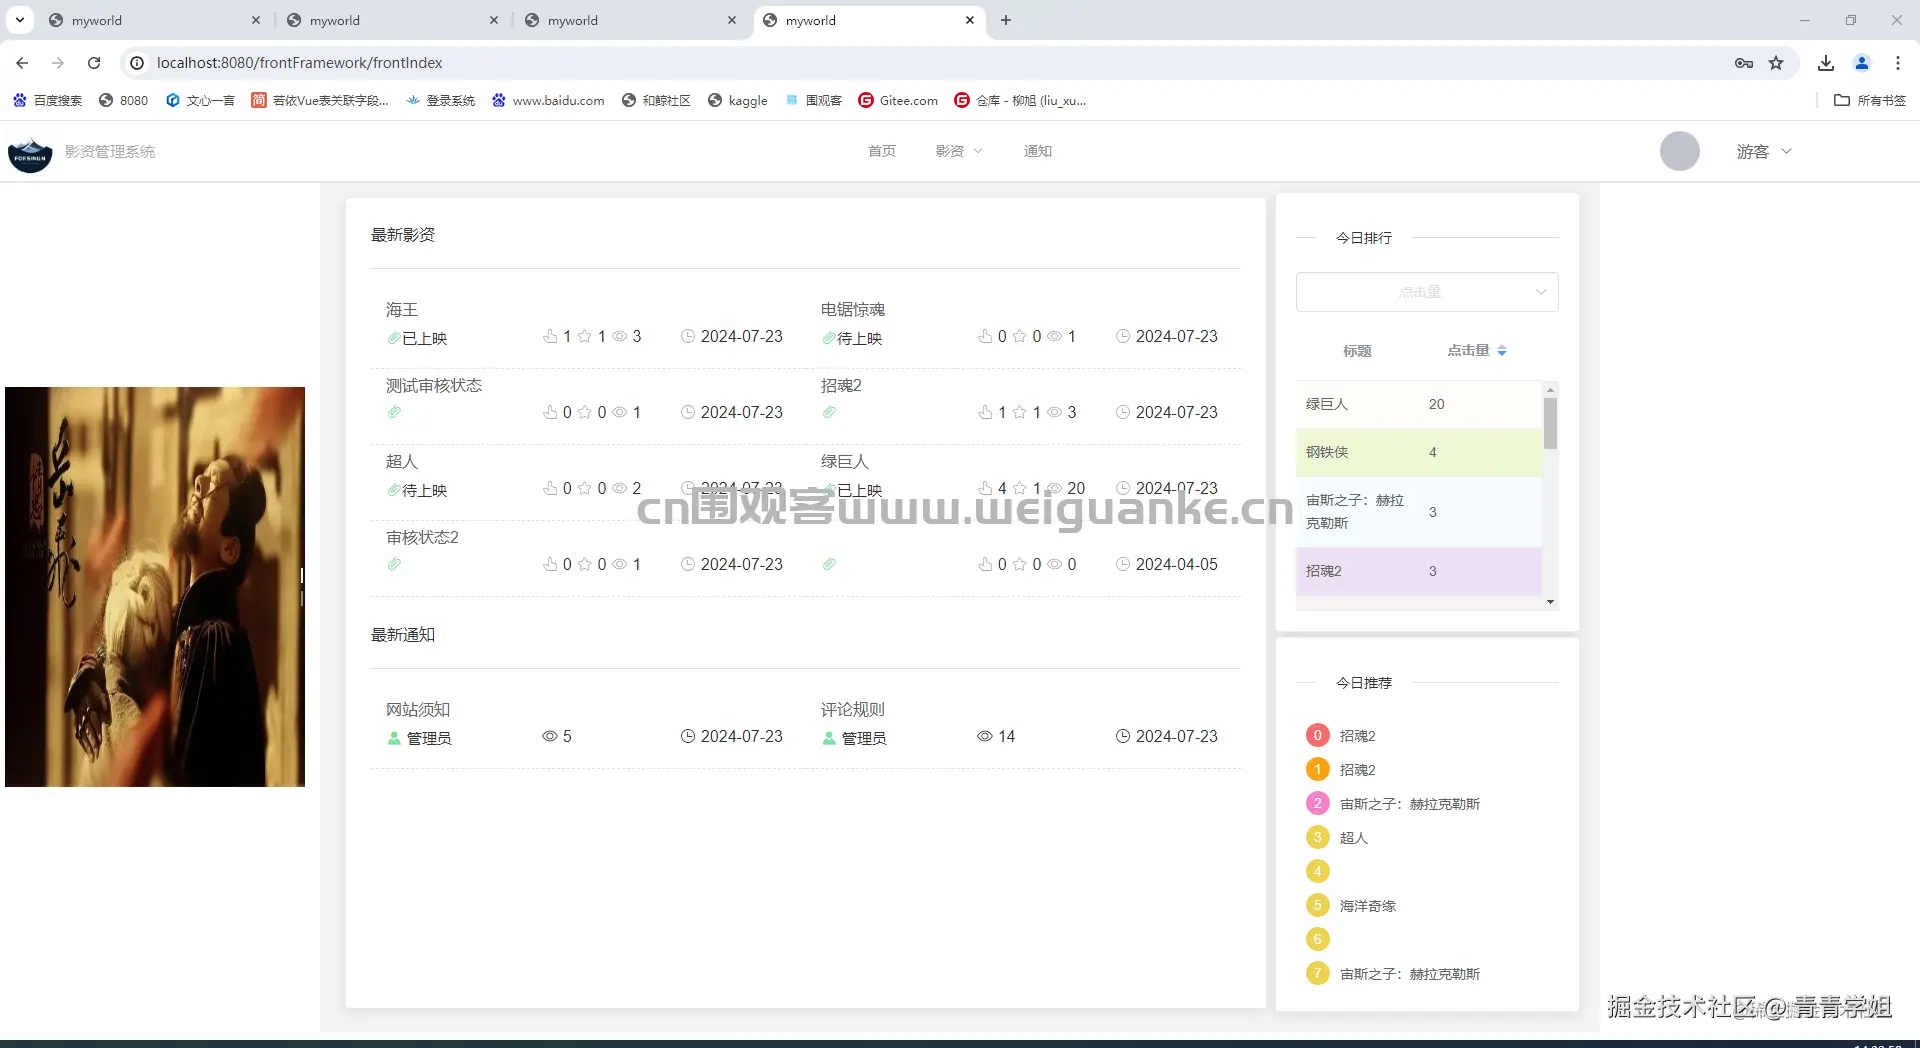1920x1048 pixels.
Task: Click the 点击量 sort caret icon
Action: click(1501, 350)
